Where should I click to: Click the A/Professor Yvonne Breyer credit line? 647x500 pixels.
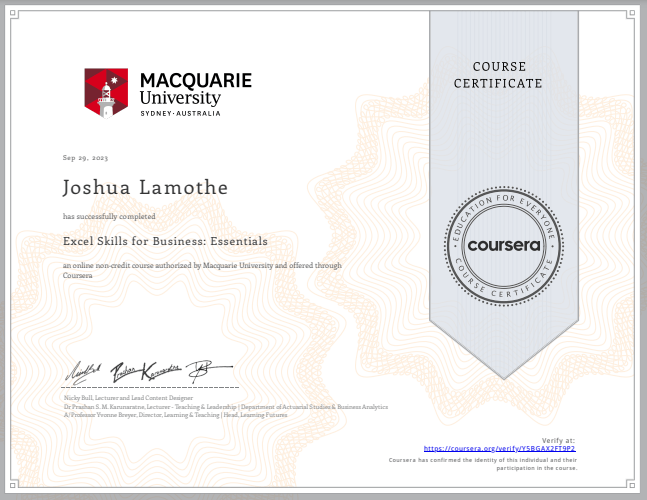tap(174, 414)
